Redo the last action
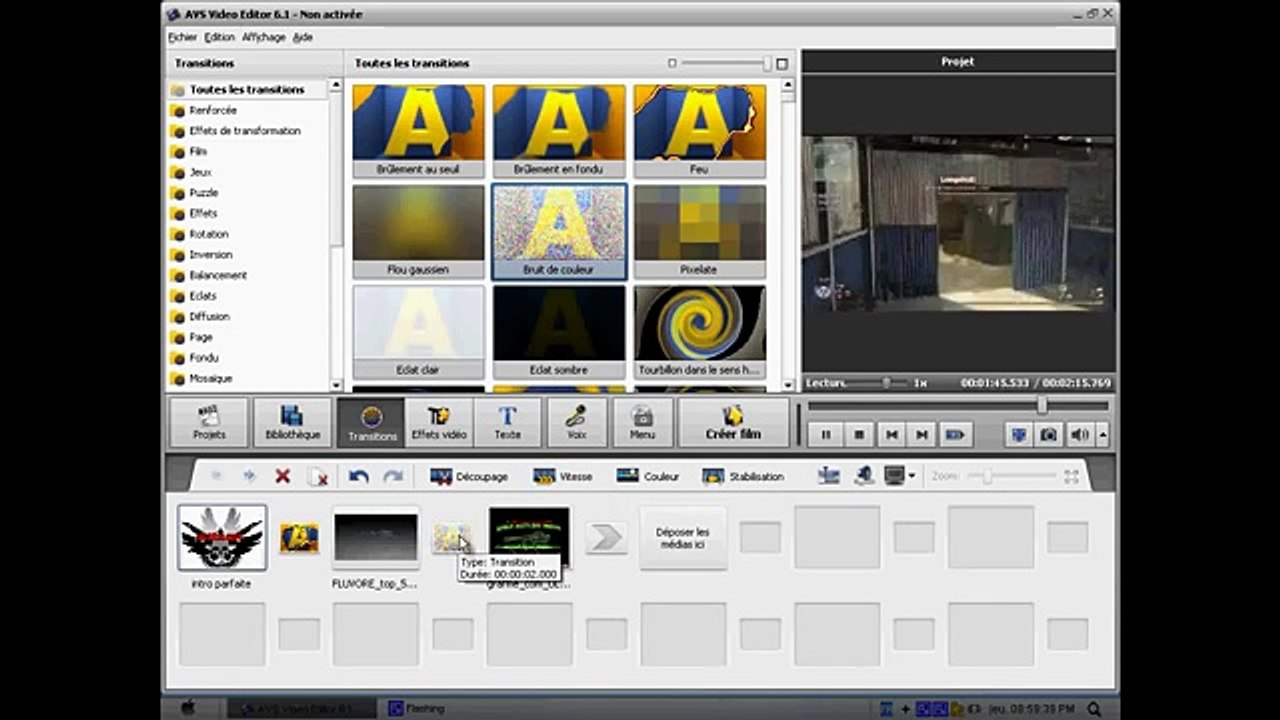Image resolution: width=1280 pixels, height=720 pixels. (x=393, y=477)
